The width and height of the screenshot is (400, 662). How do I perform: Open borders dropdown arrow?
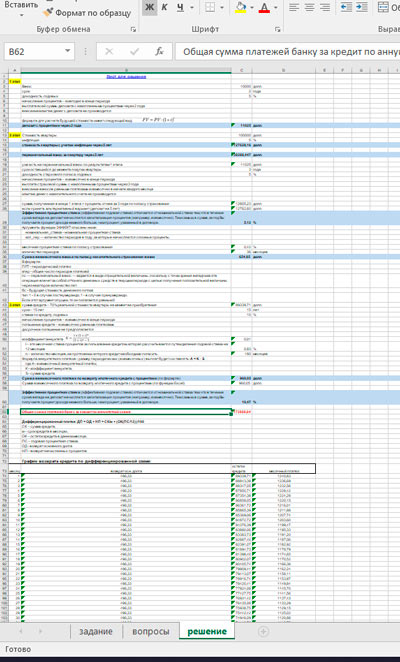pyautogui.click(x=222, y=8)
